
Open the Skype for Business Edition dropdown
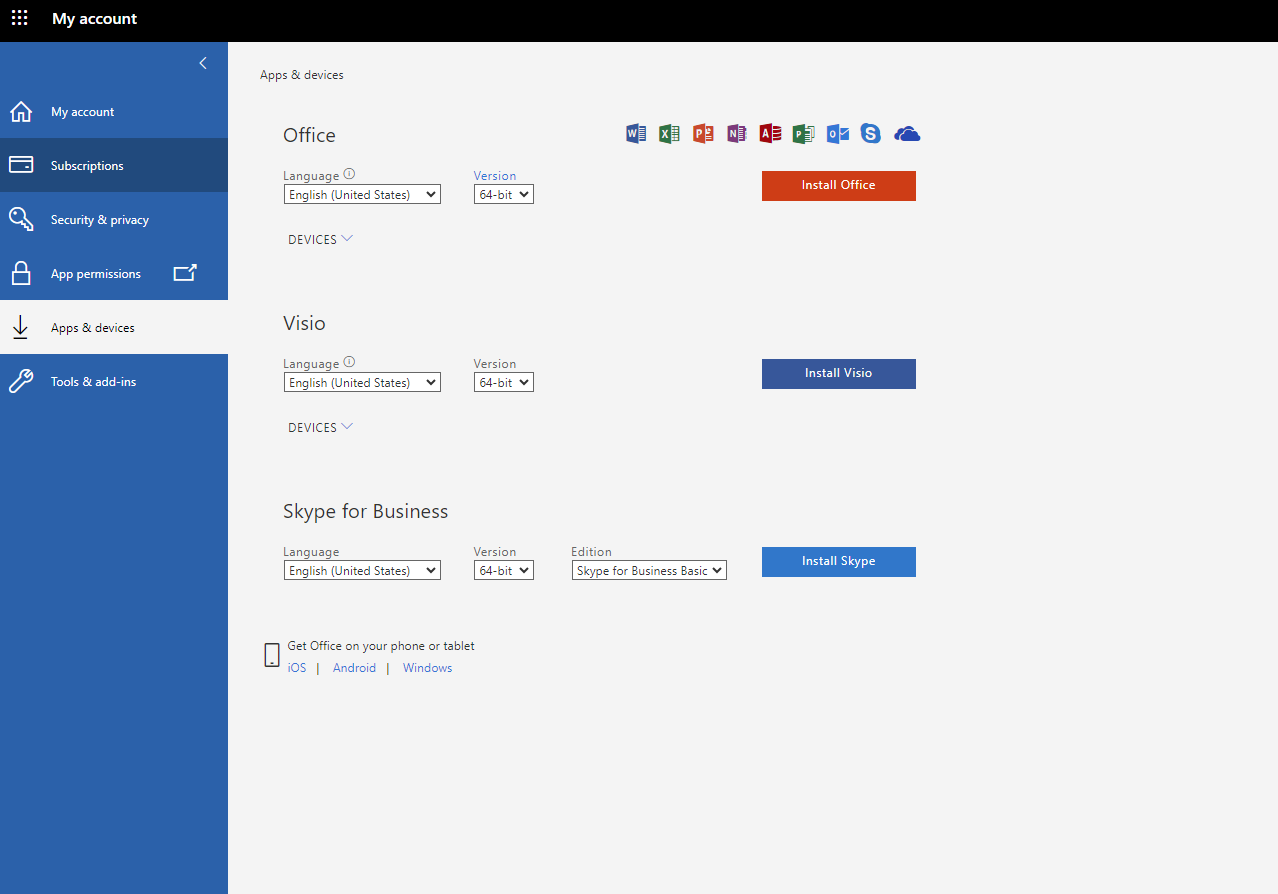649,571
